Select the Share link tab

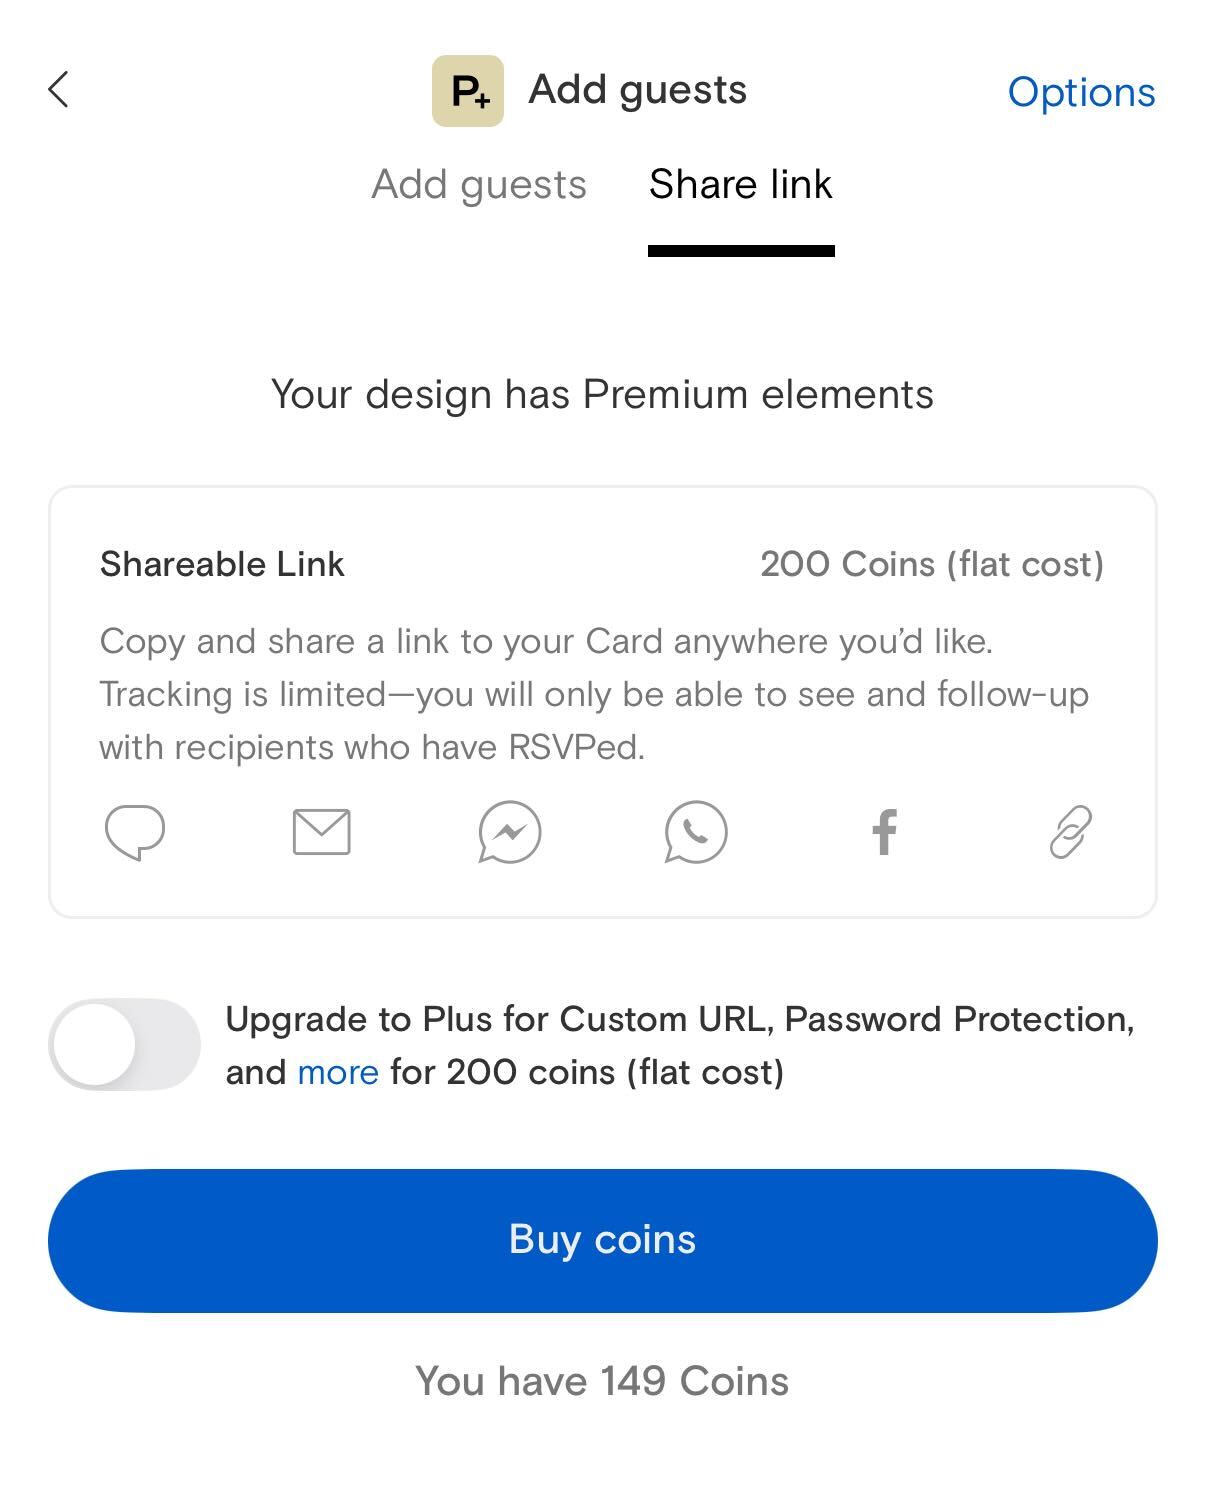[x=740, y=185]
